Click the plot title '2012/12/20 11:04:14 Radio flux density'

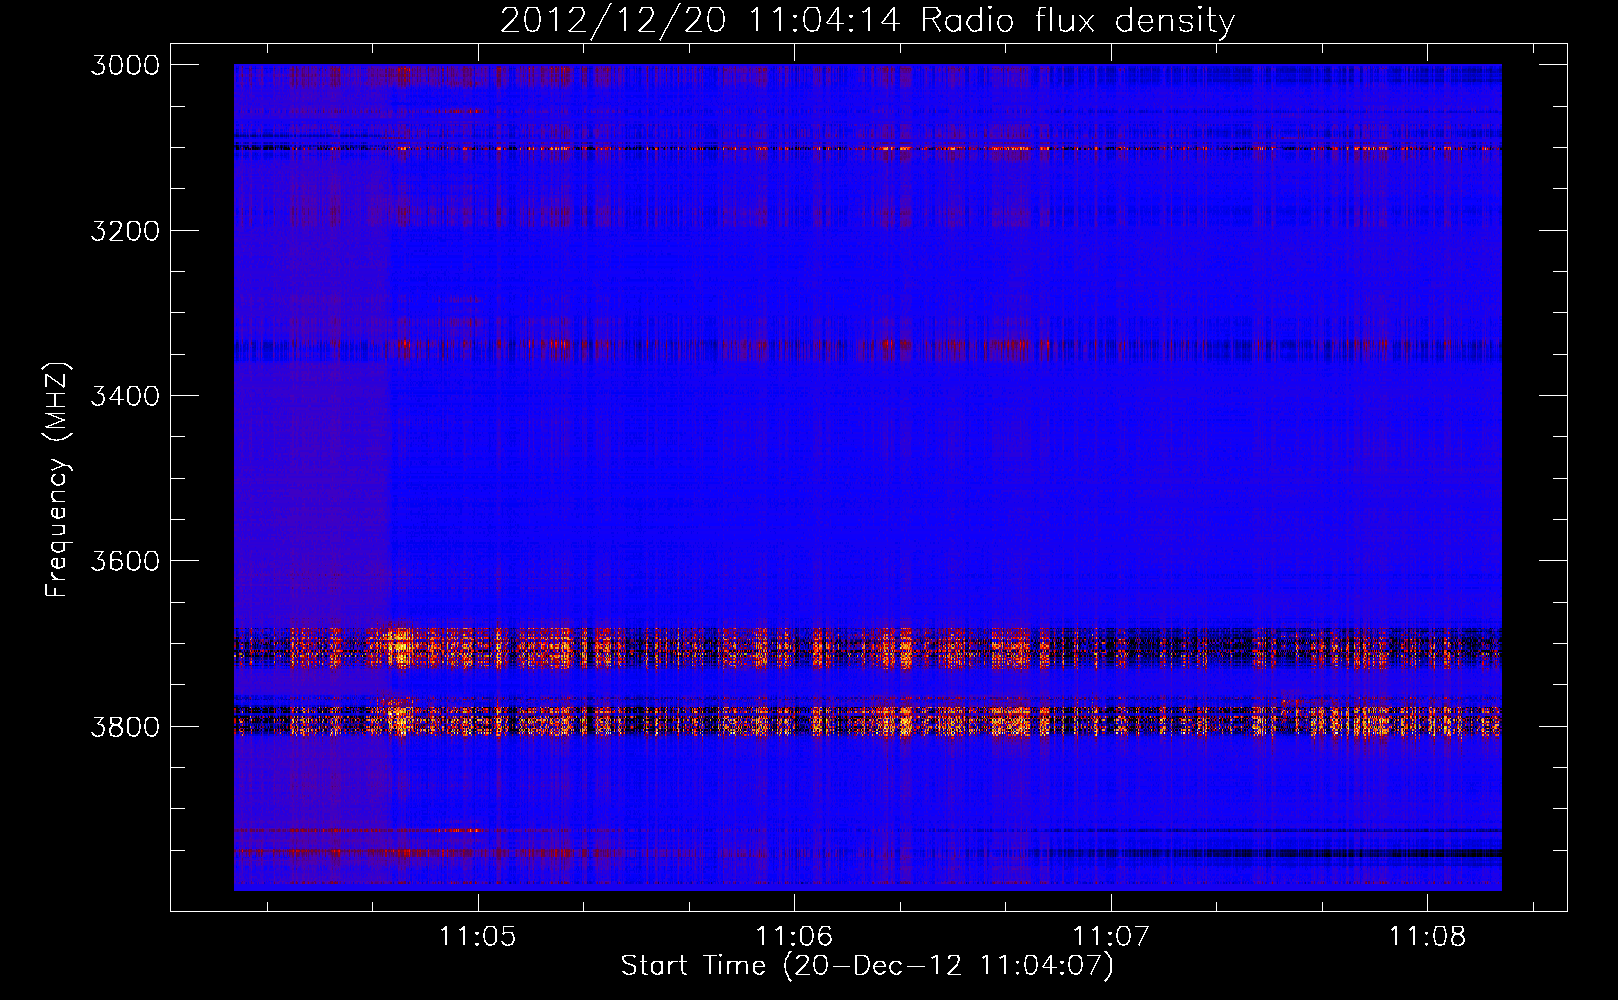pyautogui.click(x=867, y=20)
